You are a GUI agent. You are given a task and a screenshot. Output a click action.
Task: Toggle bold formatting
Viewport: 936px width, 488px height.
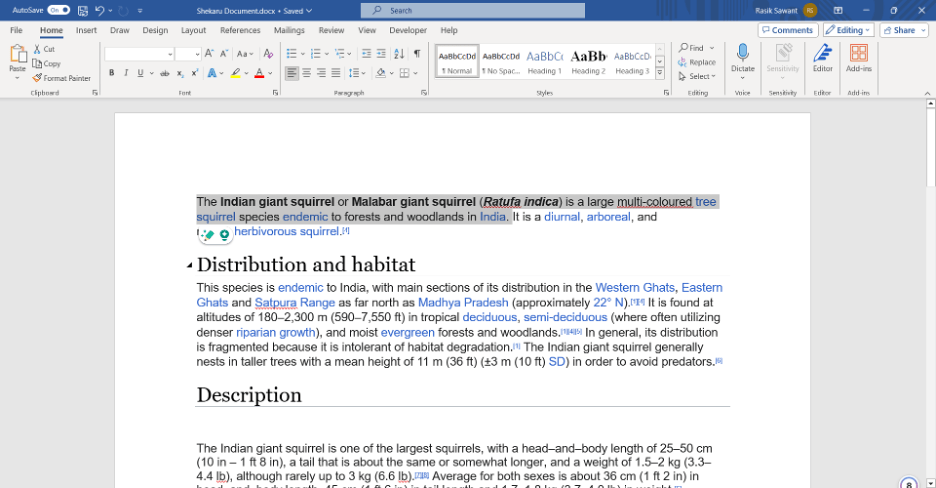[112, 73]
